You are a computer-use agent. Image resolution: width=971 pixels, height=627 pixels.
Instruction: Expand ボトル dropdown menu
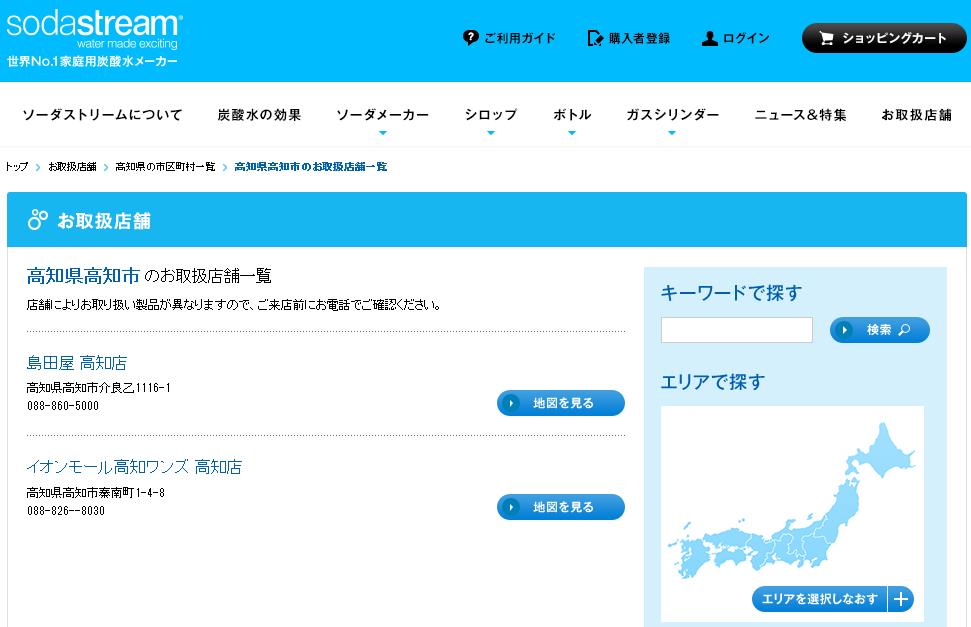[x=572, y=116]
